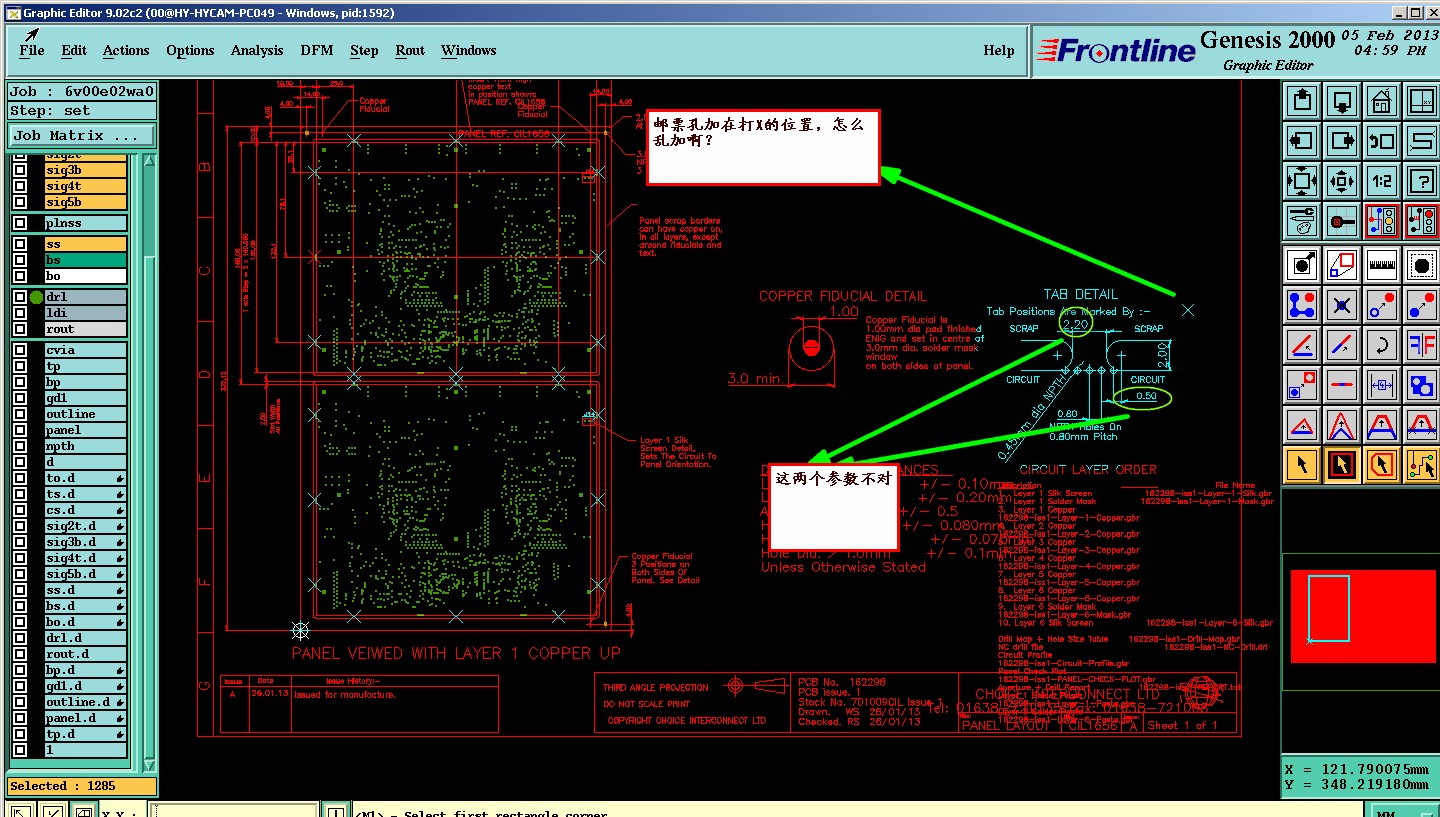Click the add pad feature icon
The width and height of the screenshot is (1440, 817).
[1302, 265]
